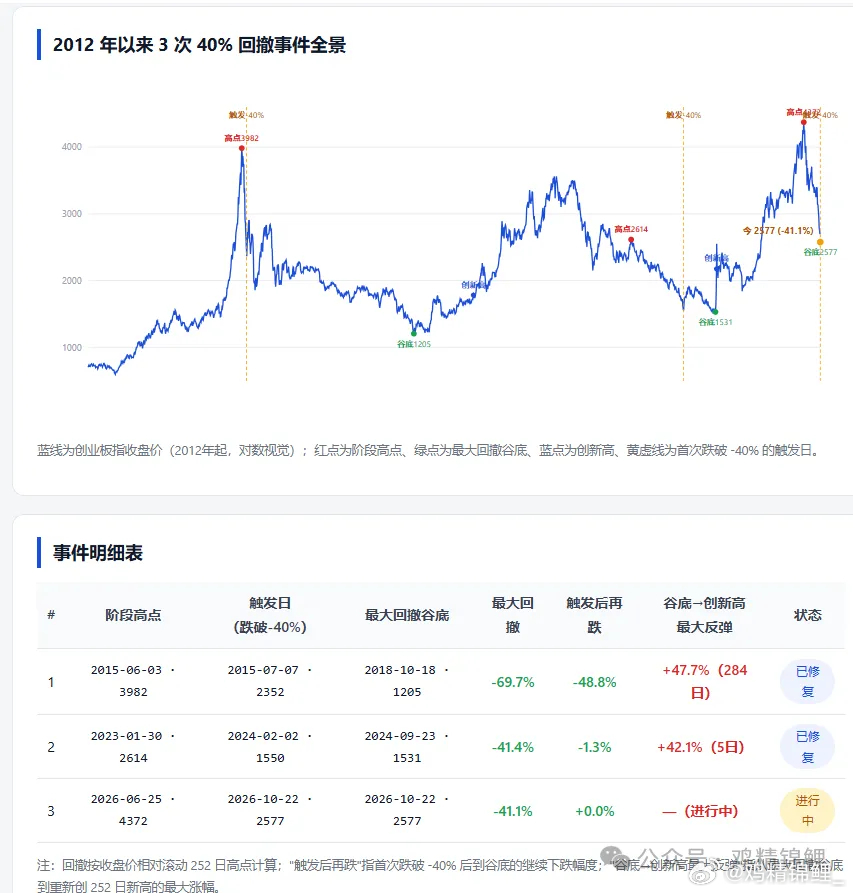Click the 阶段高点 column header
853x893 pixels.
pos(133,615)
